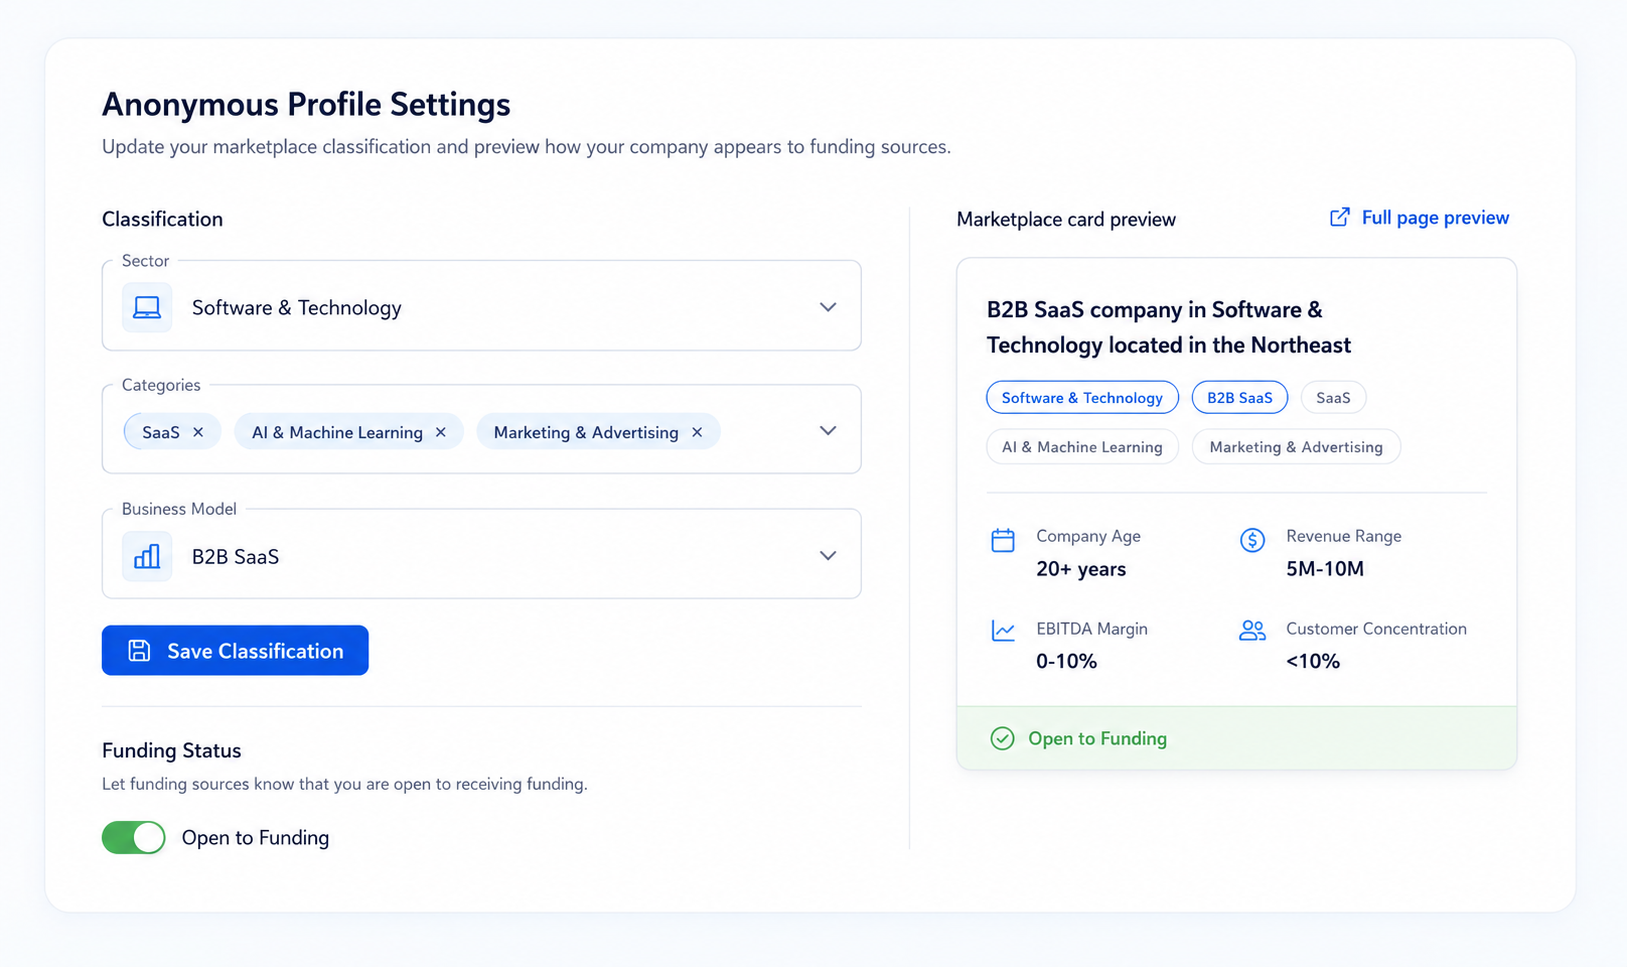The height and width of the screenshot is (967, 1627).
Task: Click the AI & Machine Learning preview tag
Action: (x=1082, y=447)
